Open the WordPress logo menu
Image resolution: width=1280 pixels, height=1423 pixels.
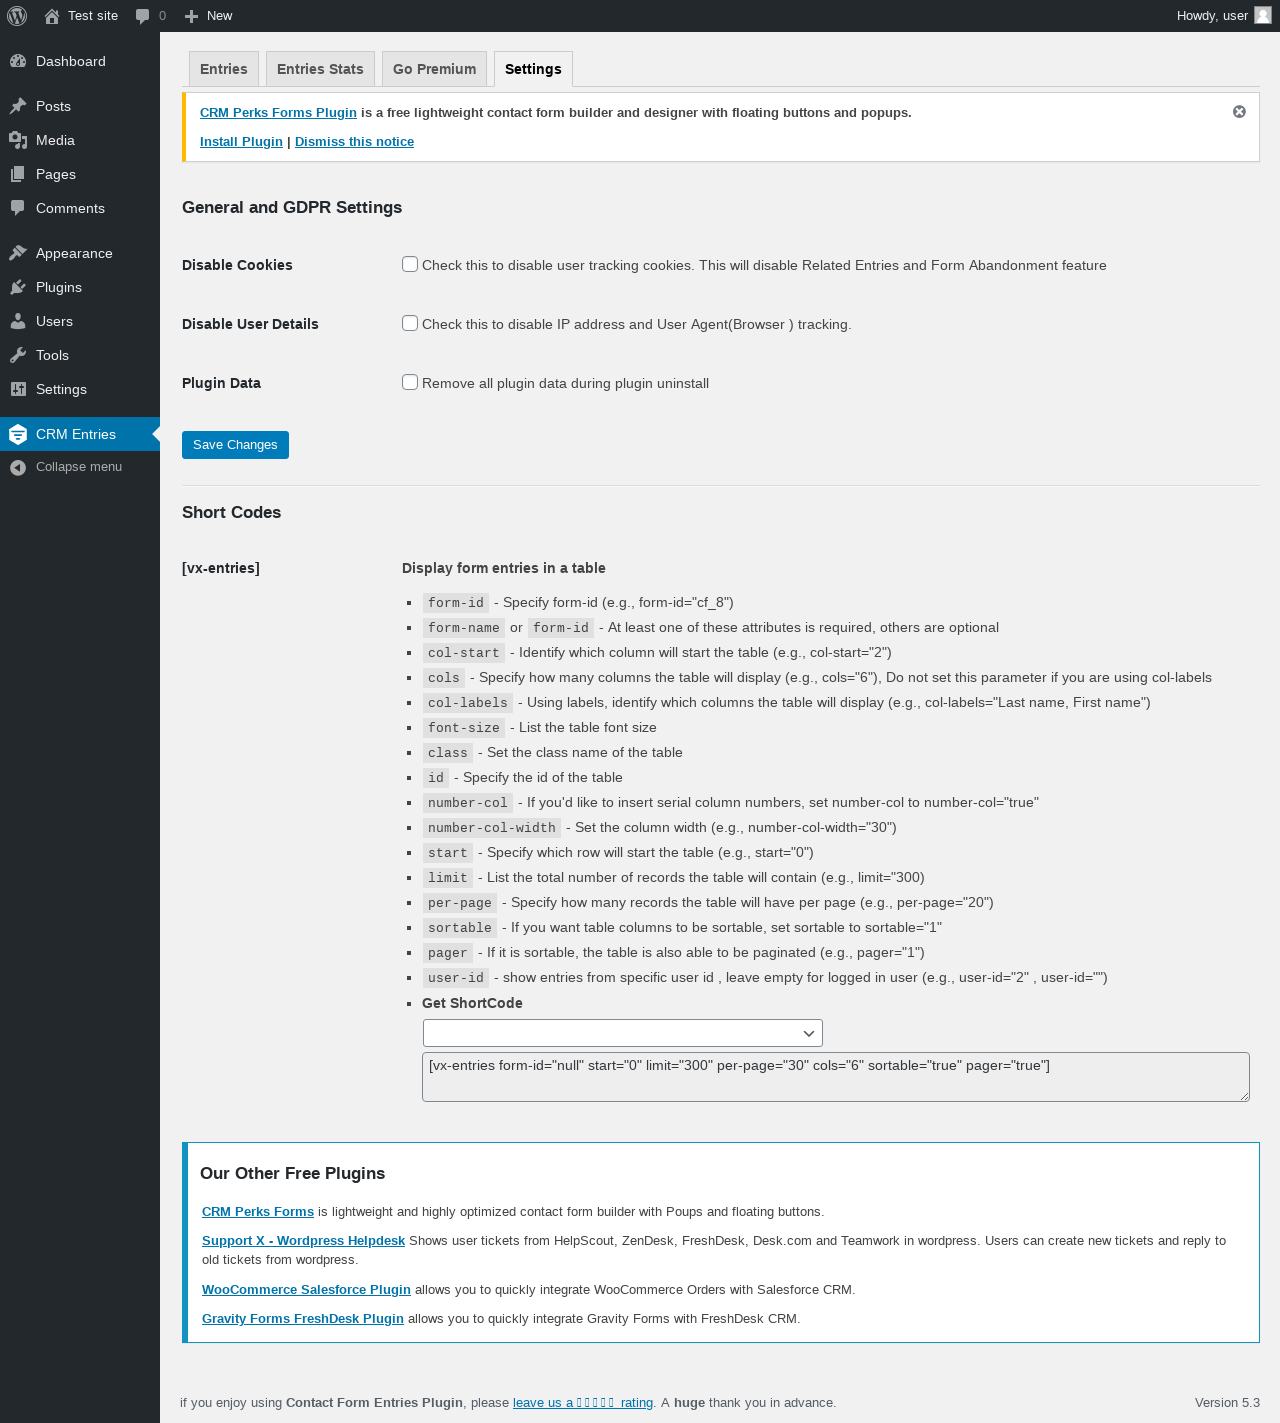[17, 16]
